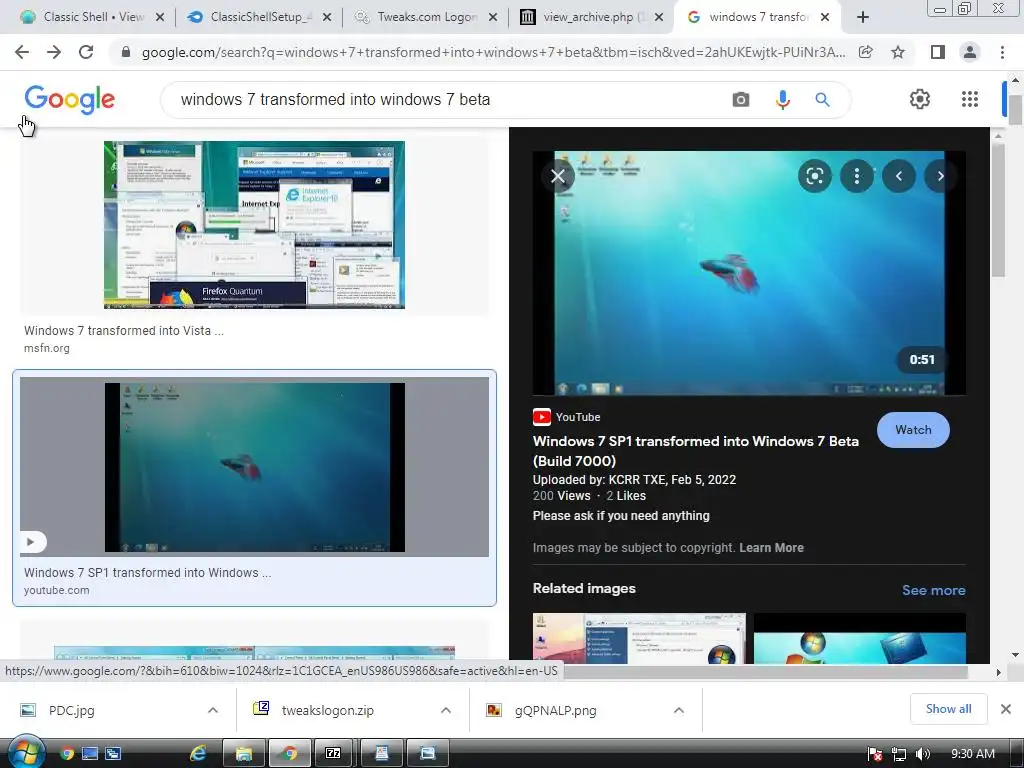Screen dimensions: 1024x768
Task: Close the downloads bar
Action: coord(1006,709)
